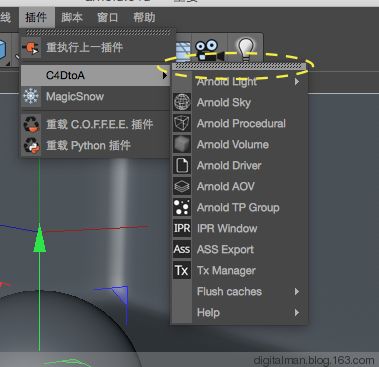Choose ASS Export
Image resolution: width=379 pixels, height=367 pixels.
239,250
